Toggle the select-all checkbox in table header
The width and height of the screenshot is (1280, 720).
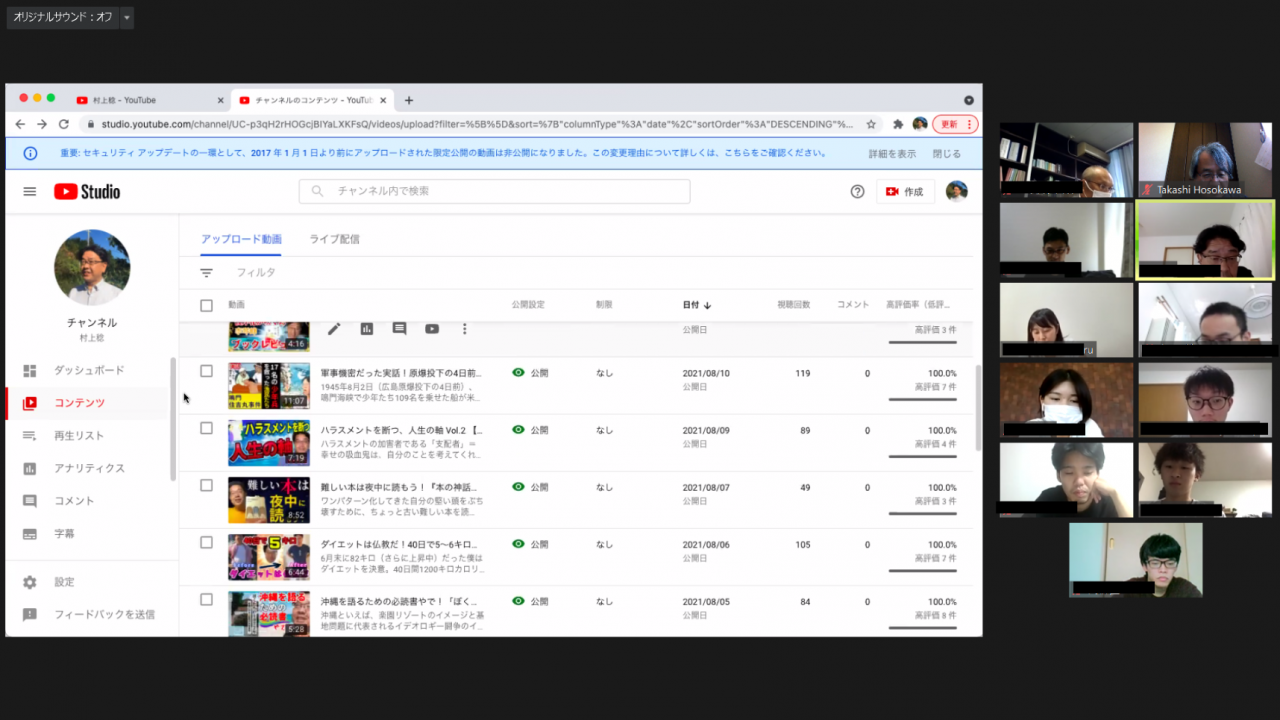[x=206, y=305]
